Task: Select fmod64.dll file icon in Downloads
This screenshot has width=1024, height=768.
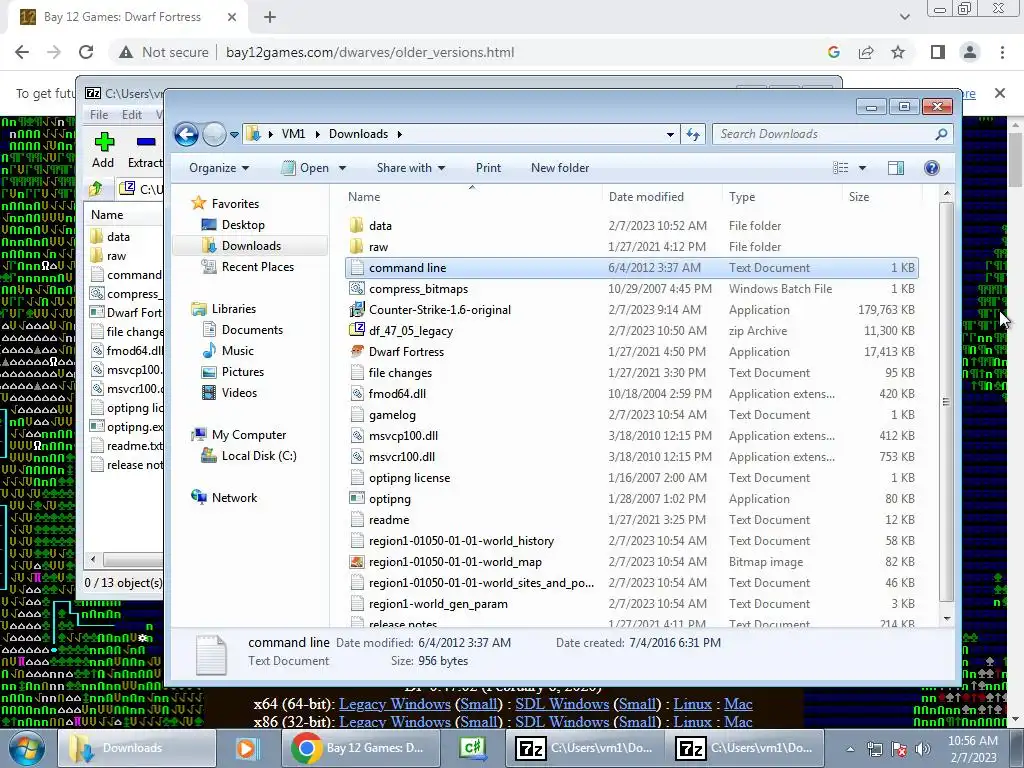Action: tap(357, 393)
